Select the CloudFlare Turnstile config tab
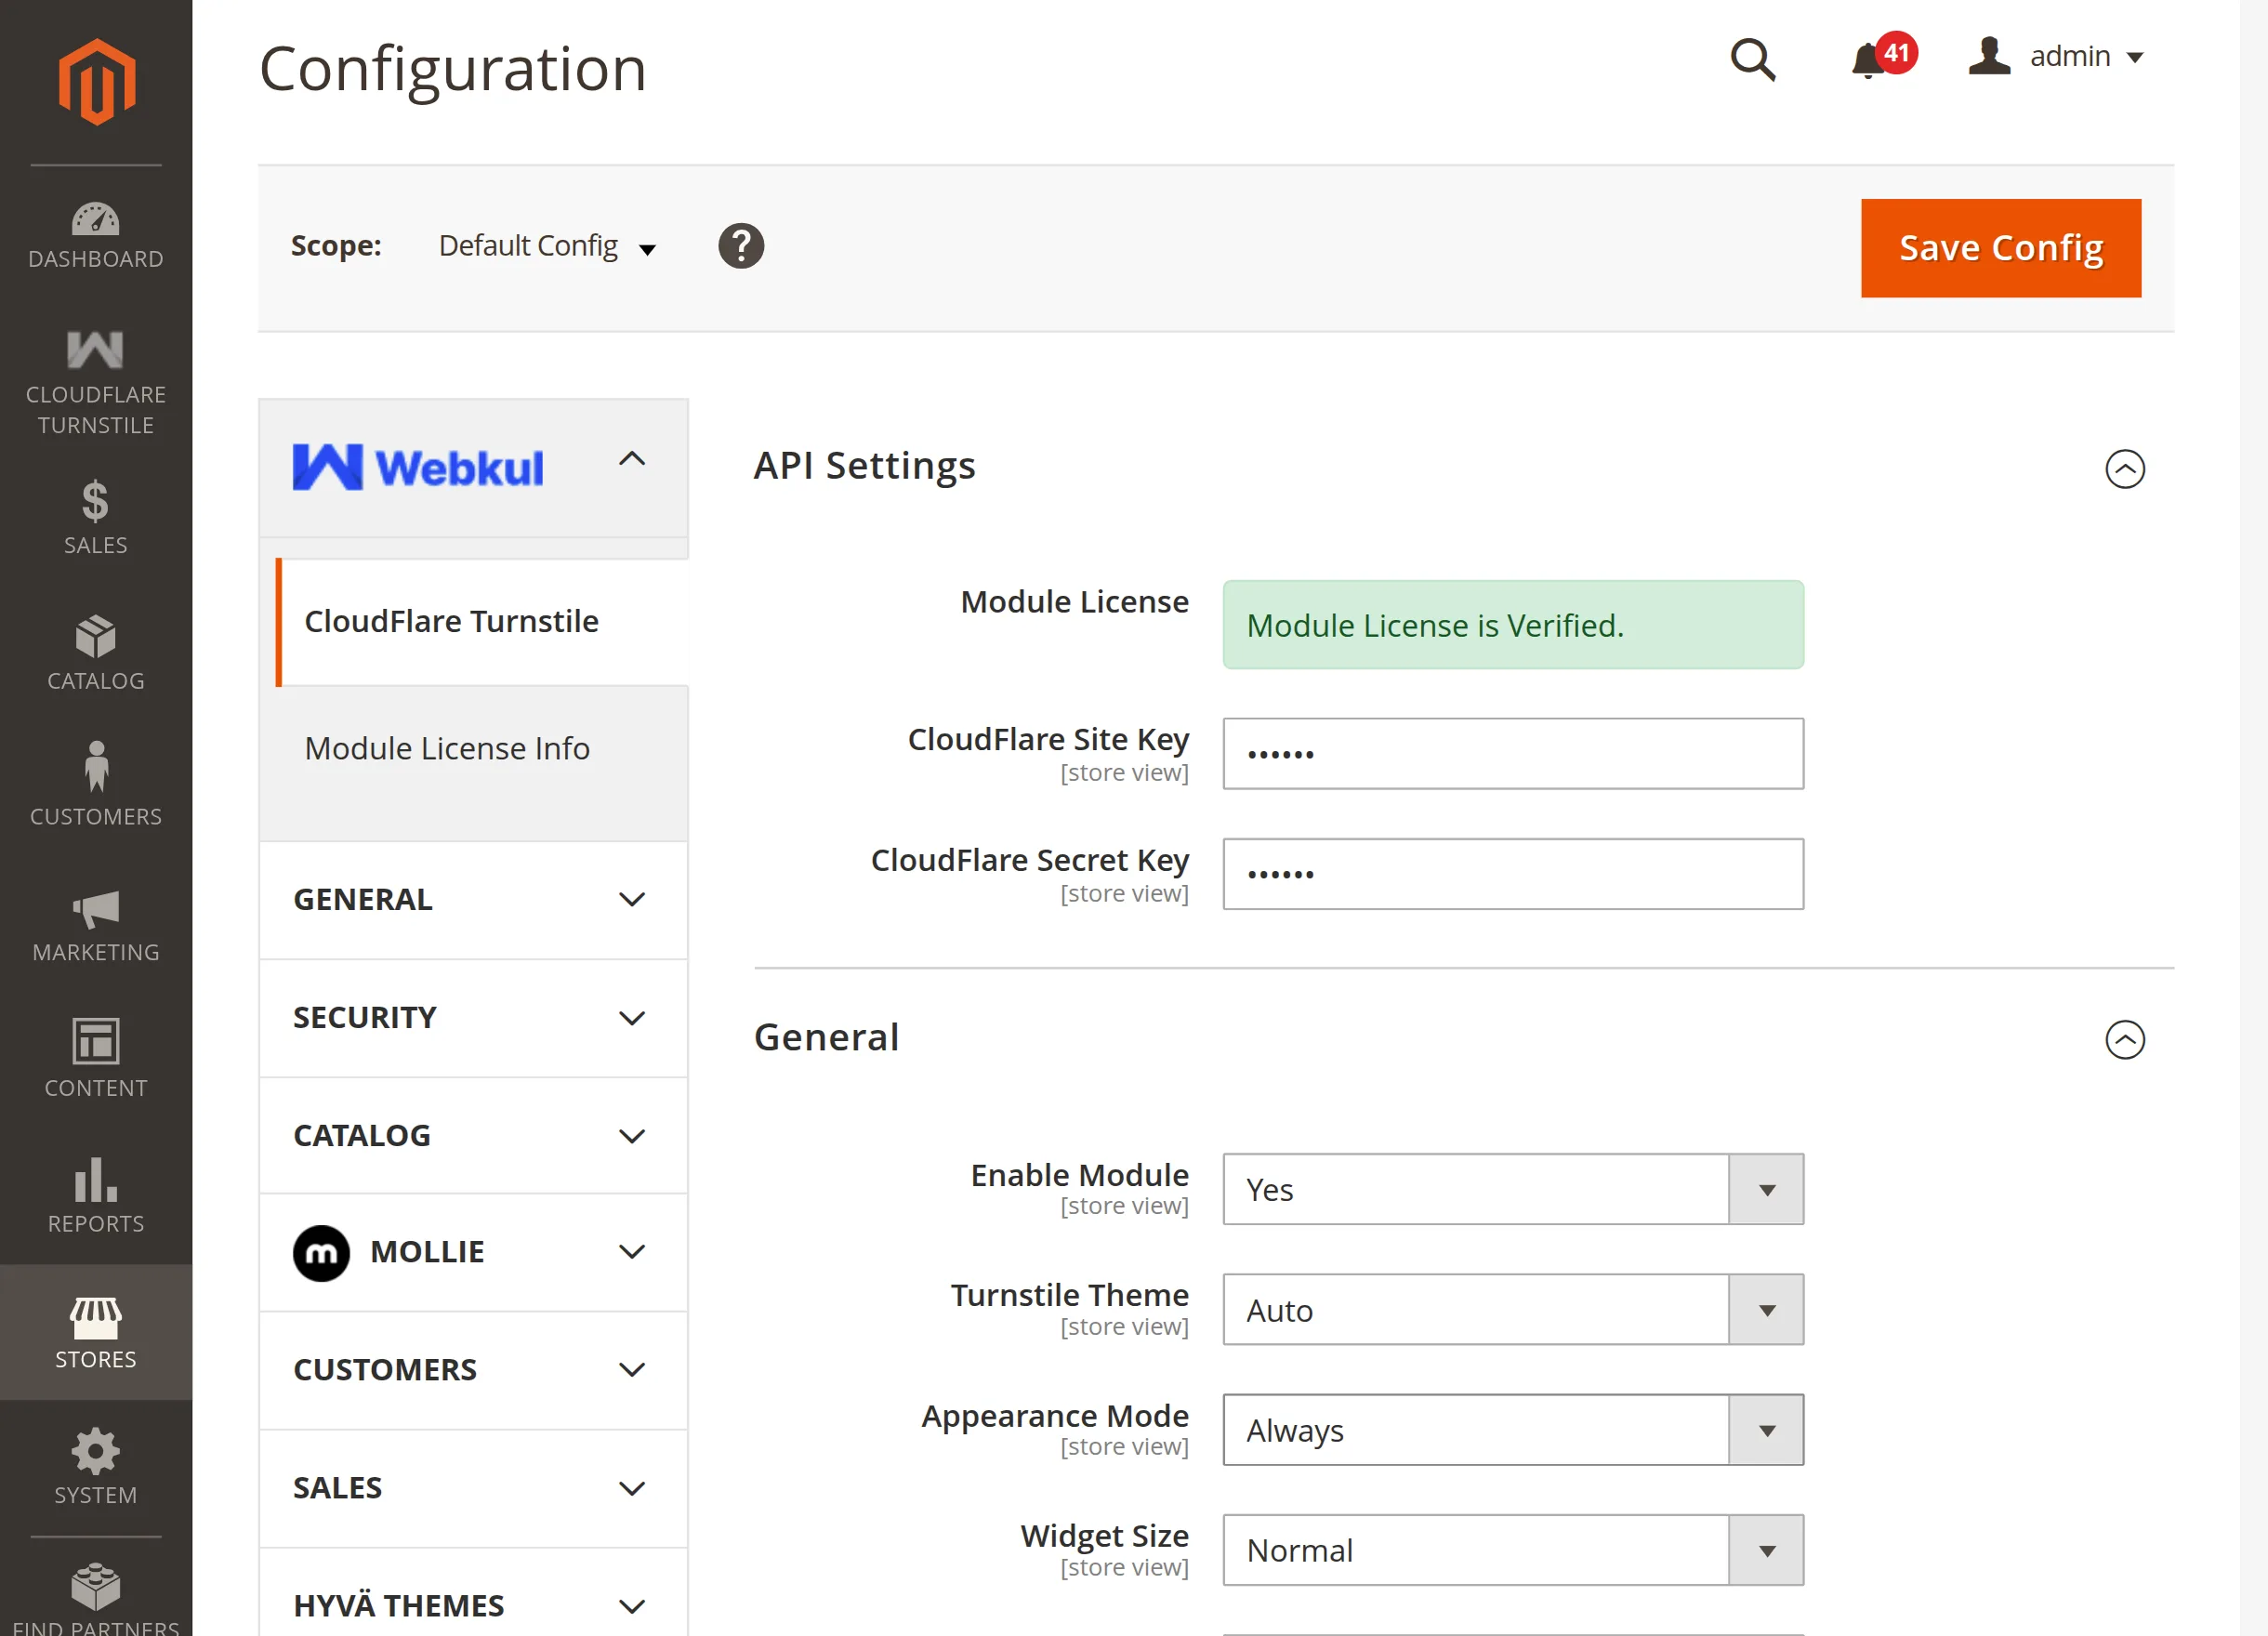The width and height of the screenshot is (2268, 1636). pos(482,622)
